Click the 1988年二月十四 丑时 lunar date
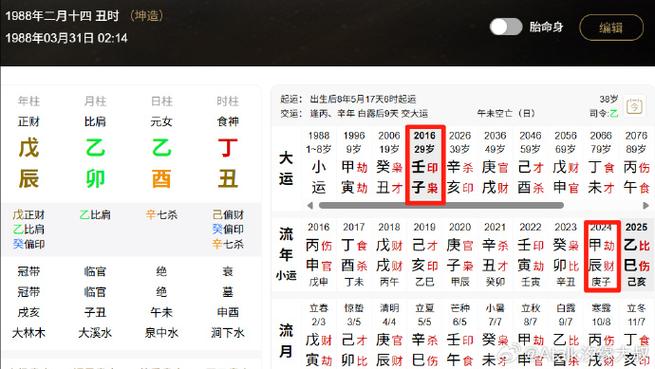Screen dimensions: 655x369 point(62,16)
